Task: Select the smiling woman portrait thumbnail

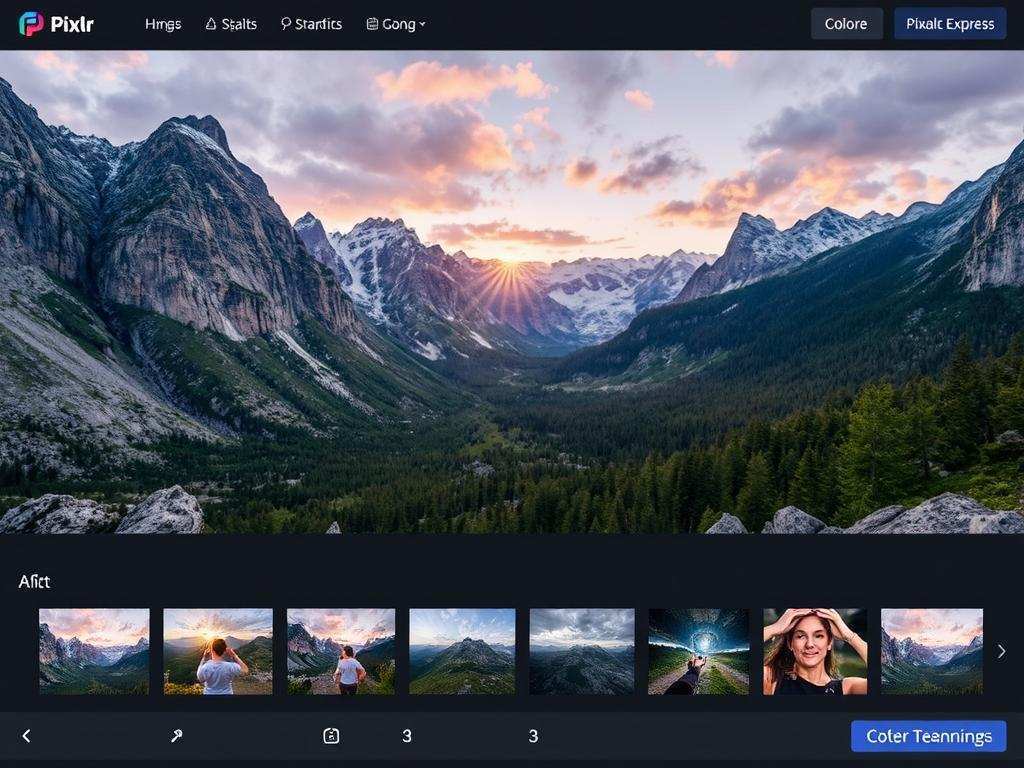Action: coord(815,651)
